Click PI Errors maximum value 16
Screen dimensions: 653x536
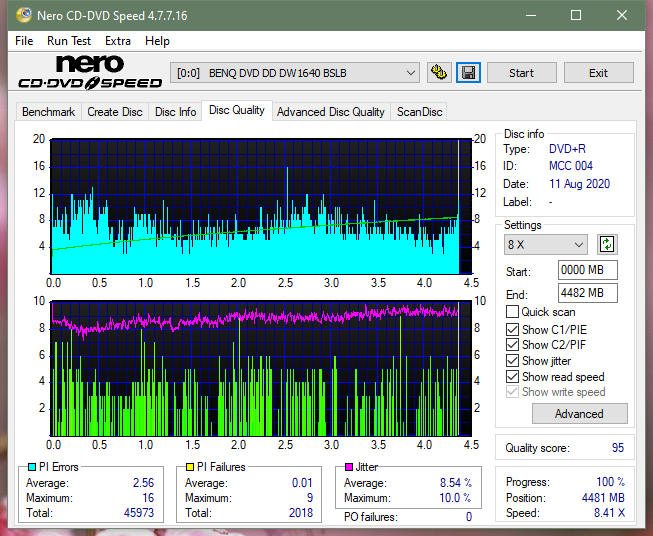click(148, 498)
